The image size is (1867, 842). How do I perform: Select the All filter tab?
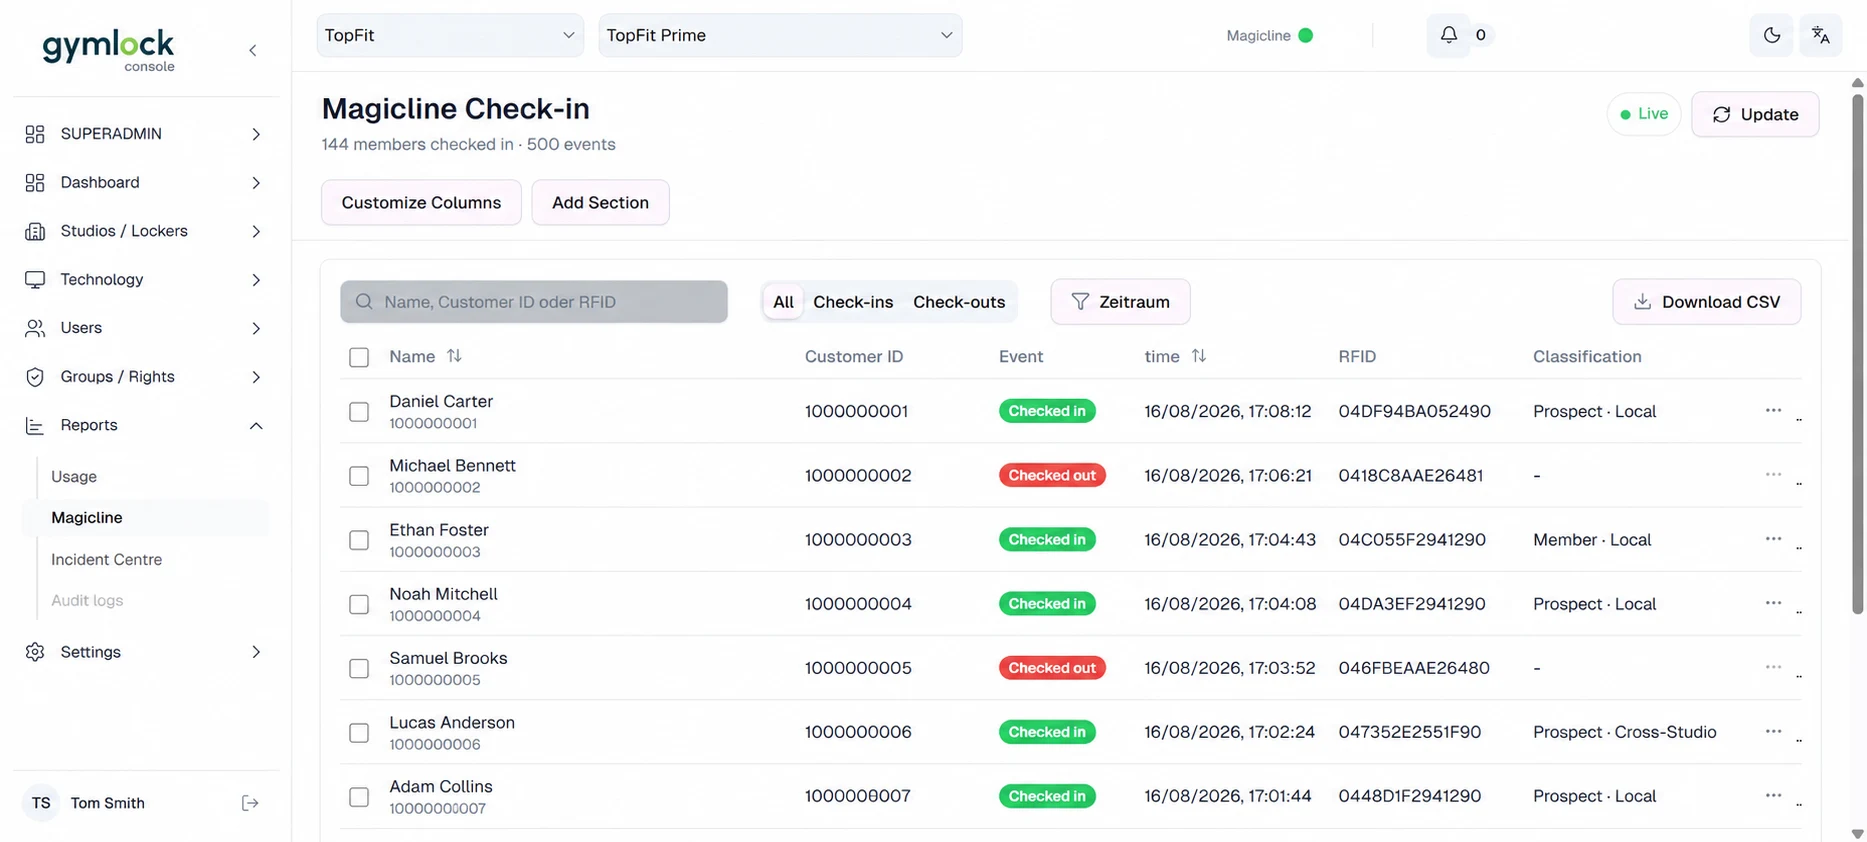pyautogui.click(x=783, y=302)
